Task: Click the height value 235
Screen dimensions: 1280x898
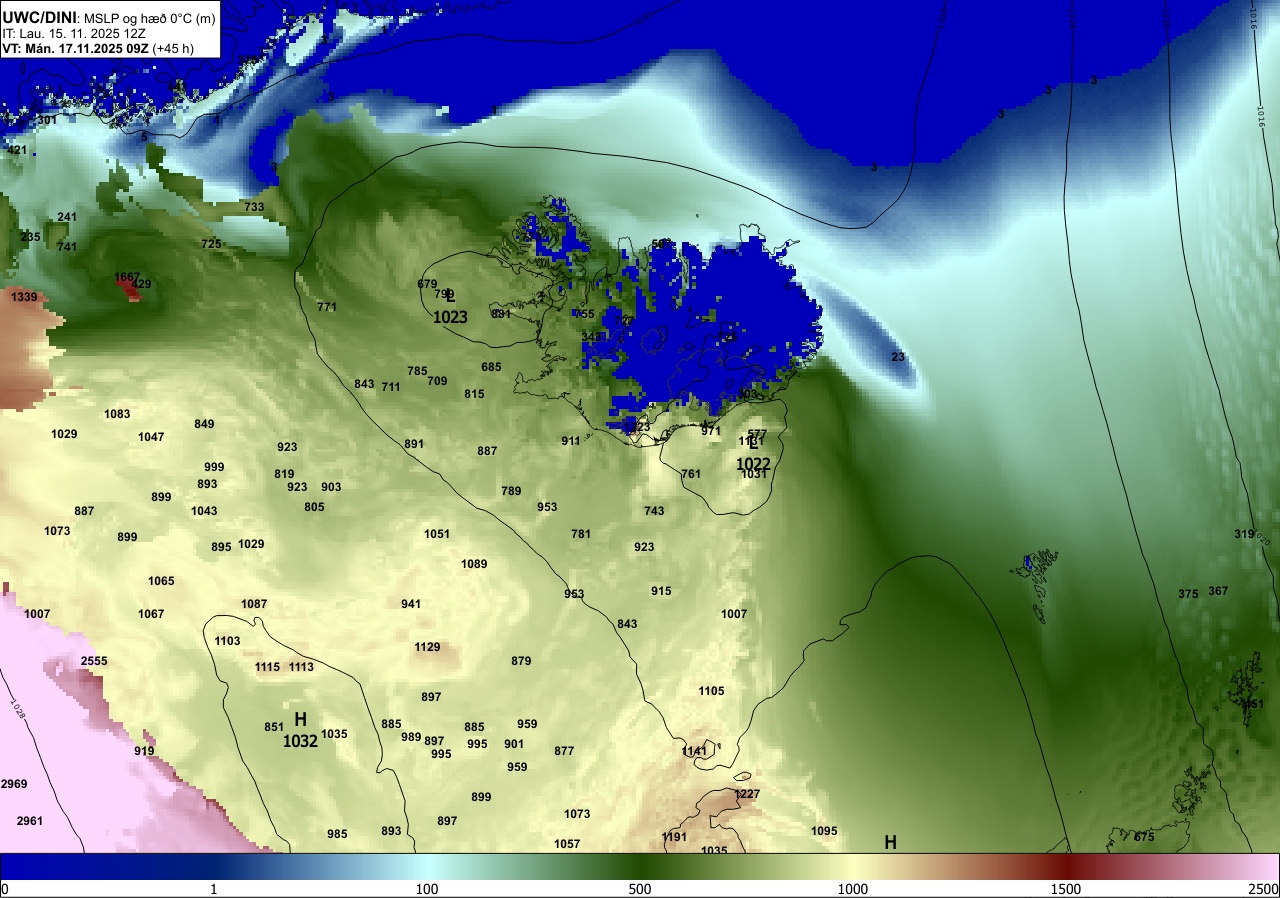Action: pos(30,237)
